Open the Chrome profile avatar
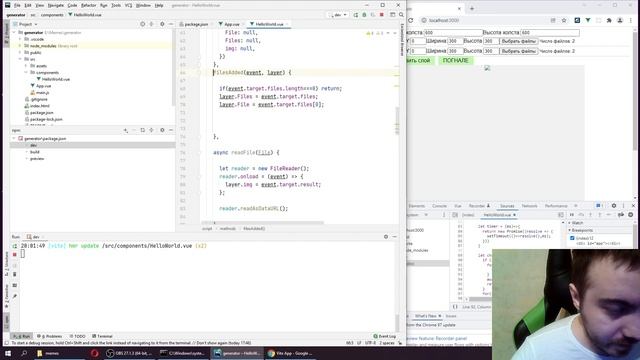Viewport: 640px width, 360px height. (620, 20)
